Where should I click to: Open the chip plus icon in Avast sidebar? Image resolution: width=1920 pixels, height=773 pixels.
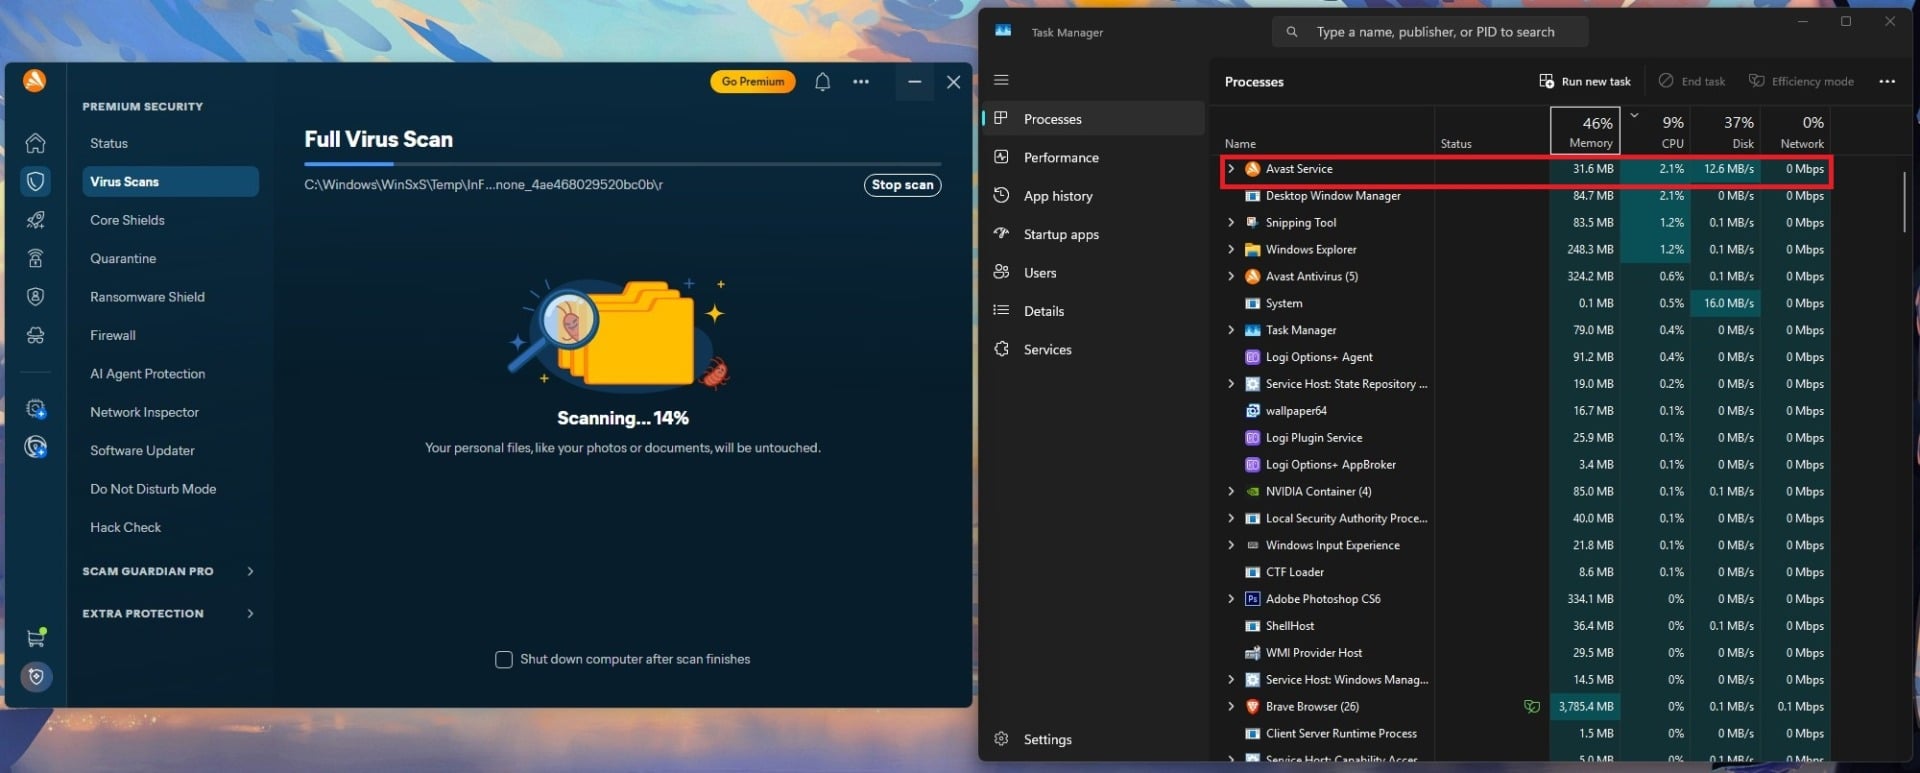(36, 409)
